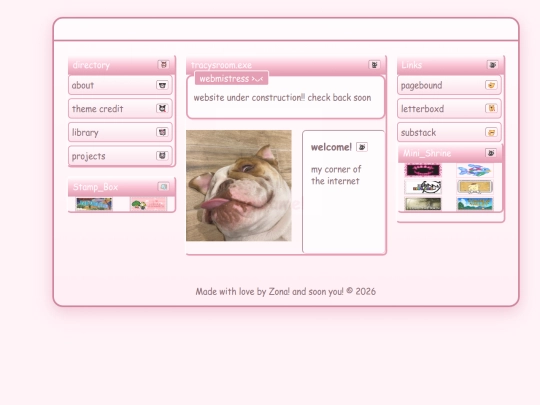Click the icon beside substack
Viewport: 540px width, 405px height.
491,132
